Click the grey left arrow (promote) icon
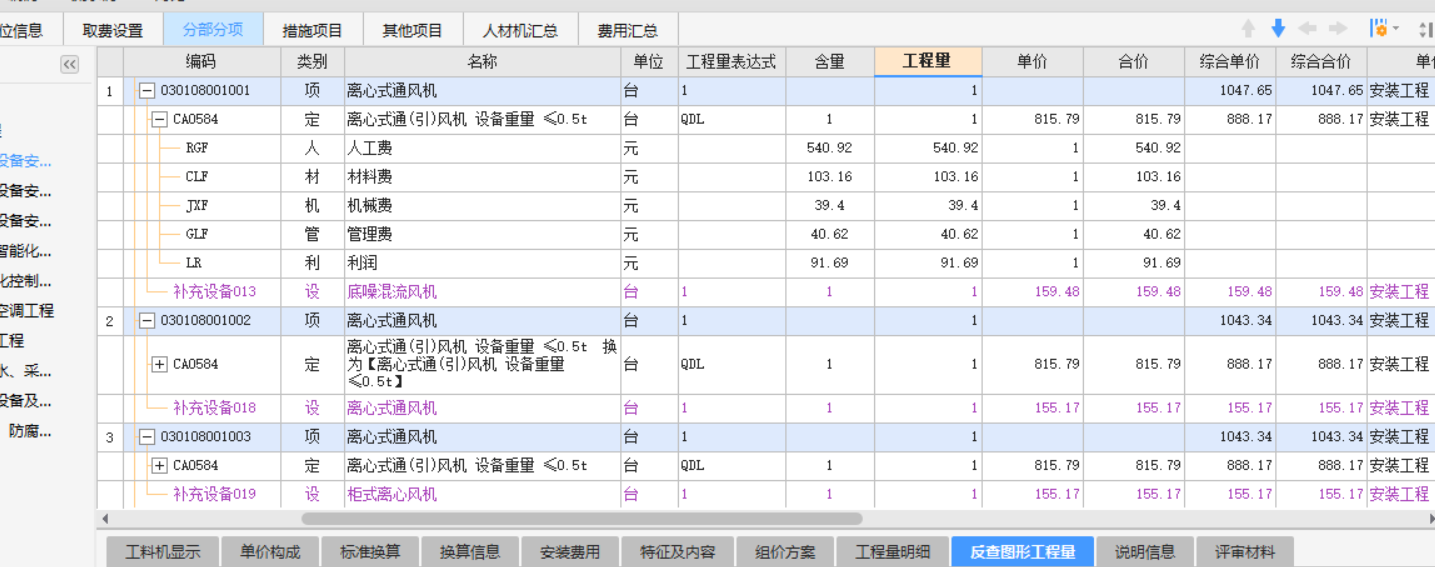The width and height of the screenshot is (1435, 567). [1307, 28]
